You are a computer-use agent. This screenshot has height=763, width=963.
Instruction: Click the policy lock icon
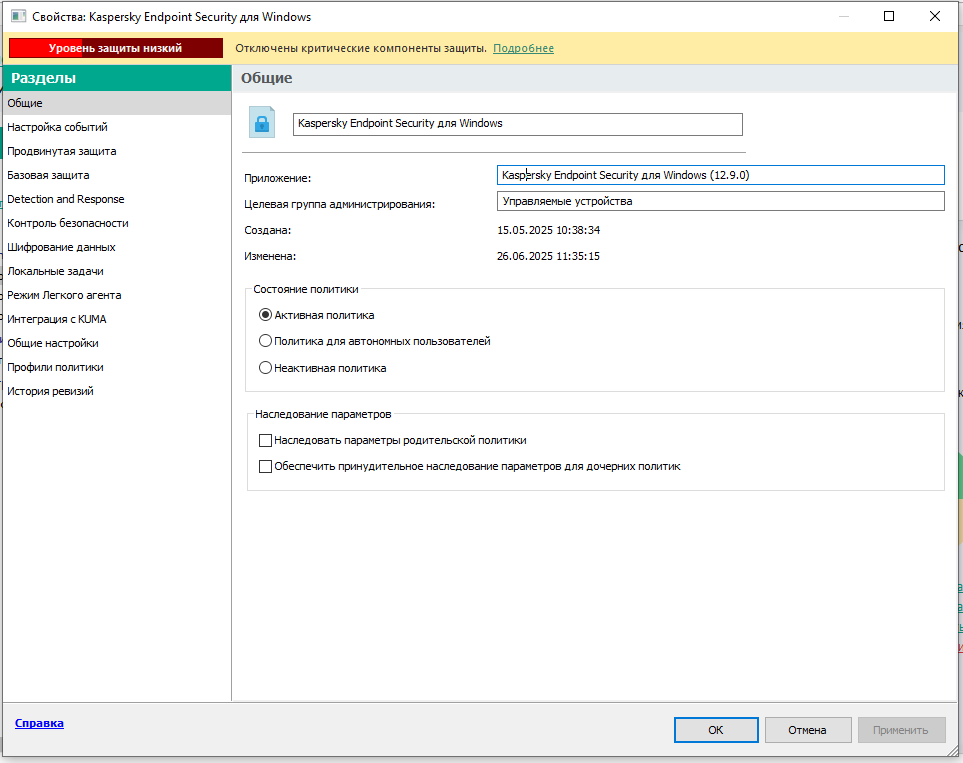pos(261,124)
